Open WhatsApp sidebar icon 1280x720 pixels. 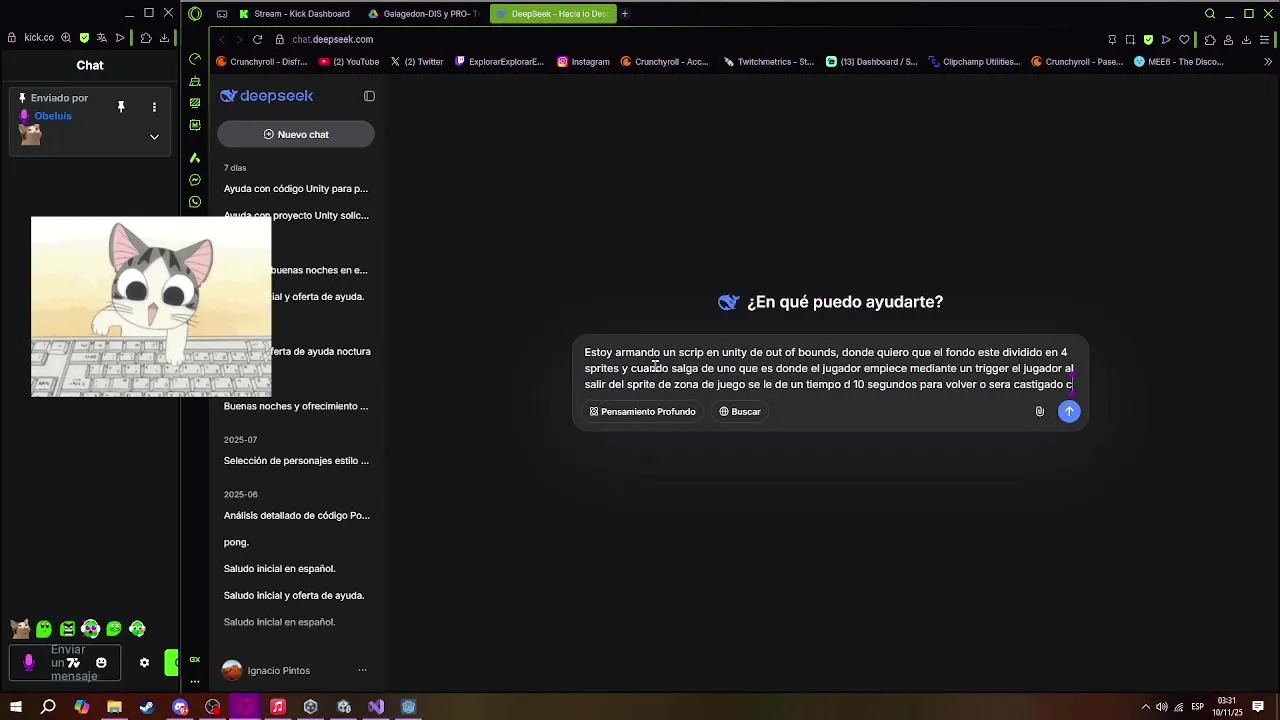point(195,202)
